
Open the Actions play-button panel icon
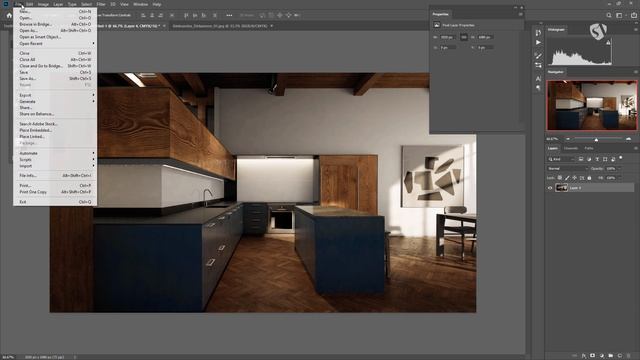pos(538,42)
